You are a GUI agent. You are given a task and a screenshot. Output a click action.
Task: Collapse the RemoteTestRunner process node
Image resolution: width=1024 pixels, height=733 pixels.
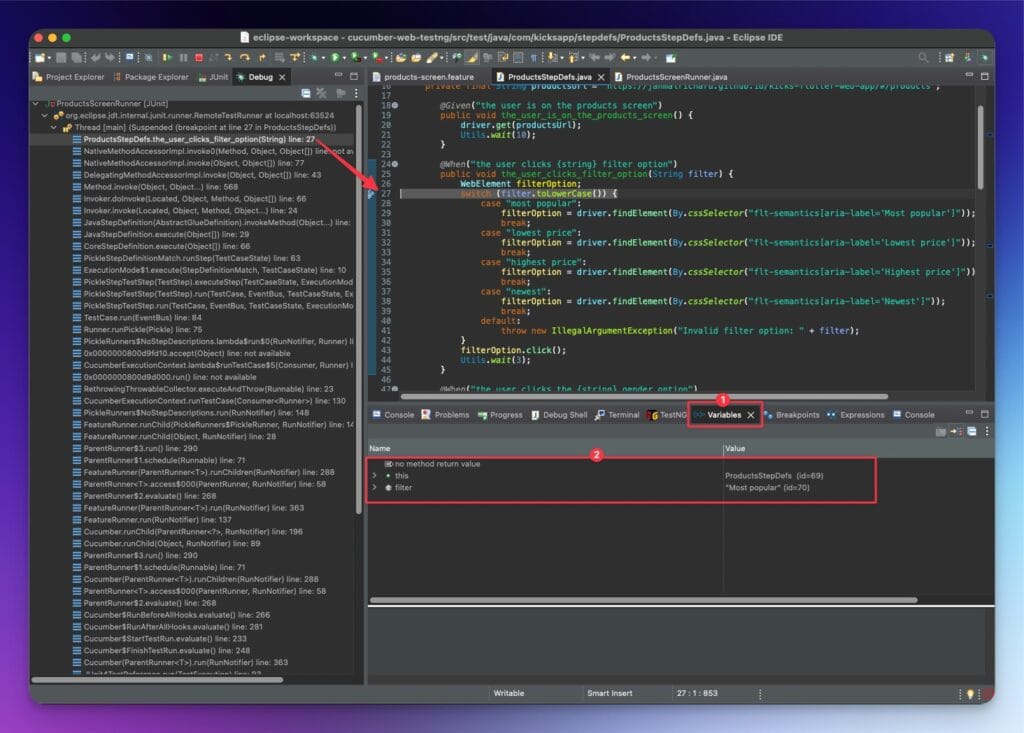point(44,115)
